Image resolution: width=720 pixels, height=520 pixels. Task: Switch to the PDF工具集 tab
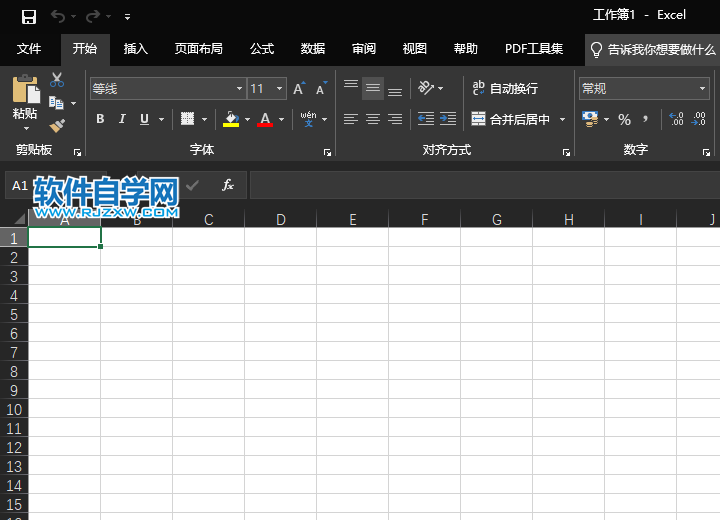[534, 49]
